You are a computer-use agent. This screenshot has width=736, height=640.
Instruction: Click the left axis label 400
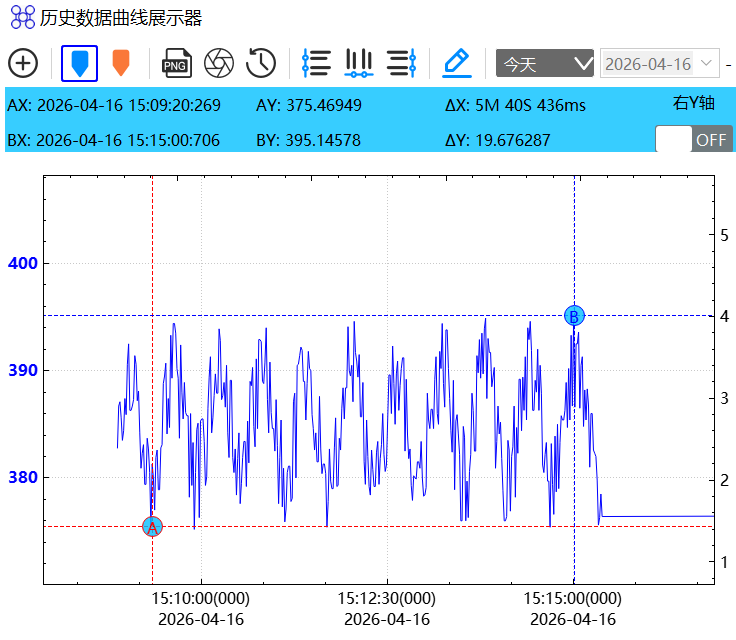[x=23, y=263]
